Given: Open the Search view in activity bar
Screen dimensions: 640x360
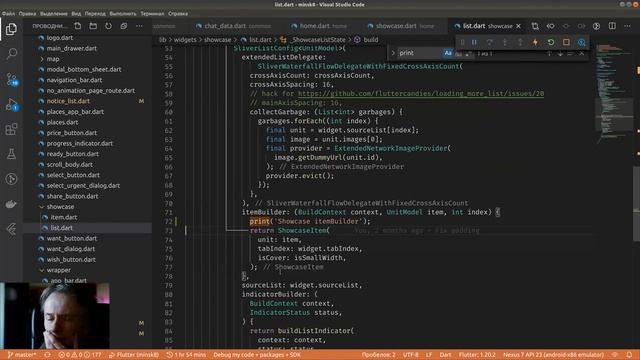Looking at the screenshot, I should coord(11,53).
